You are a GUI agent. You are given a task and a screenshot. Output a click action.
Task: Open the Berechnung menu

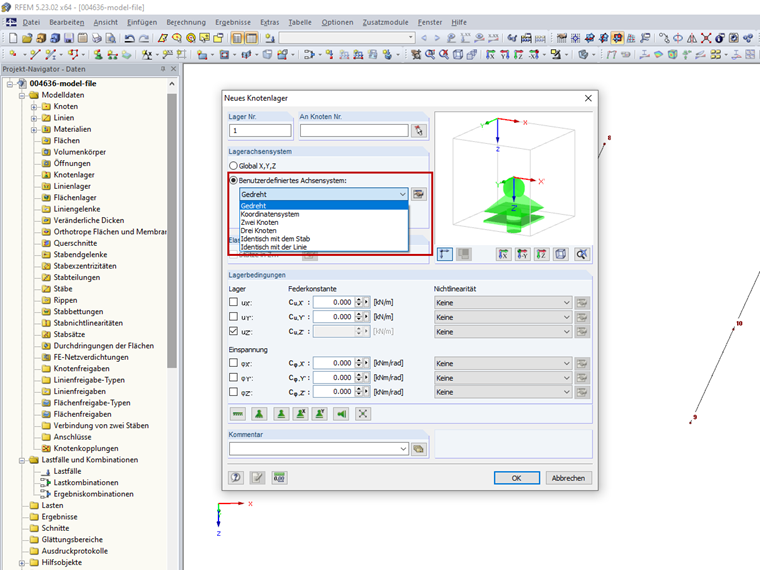(x=186, y=22)
